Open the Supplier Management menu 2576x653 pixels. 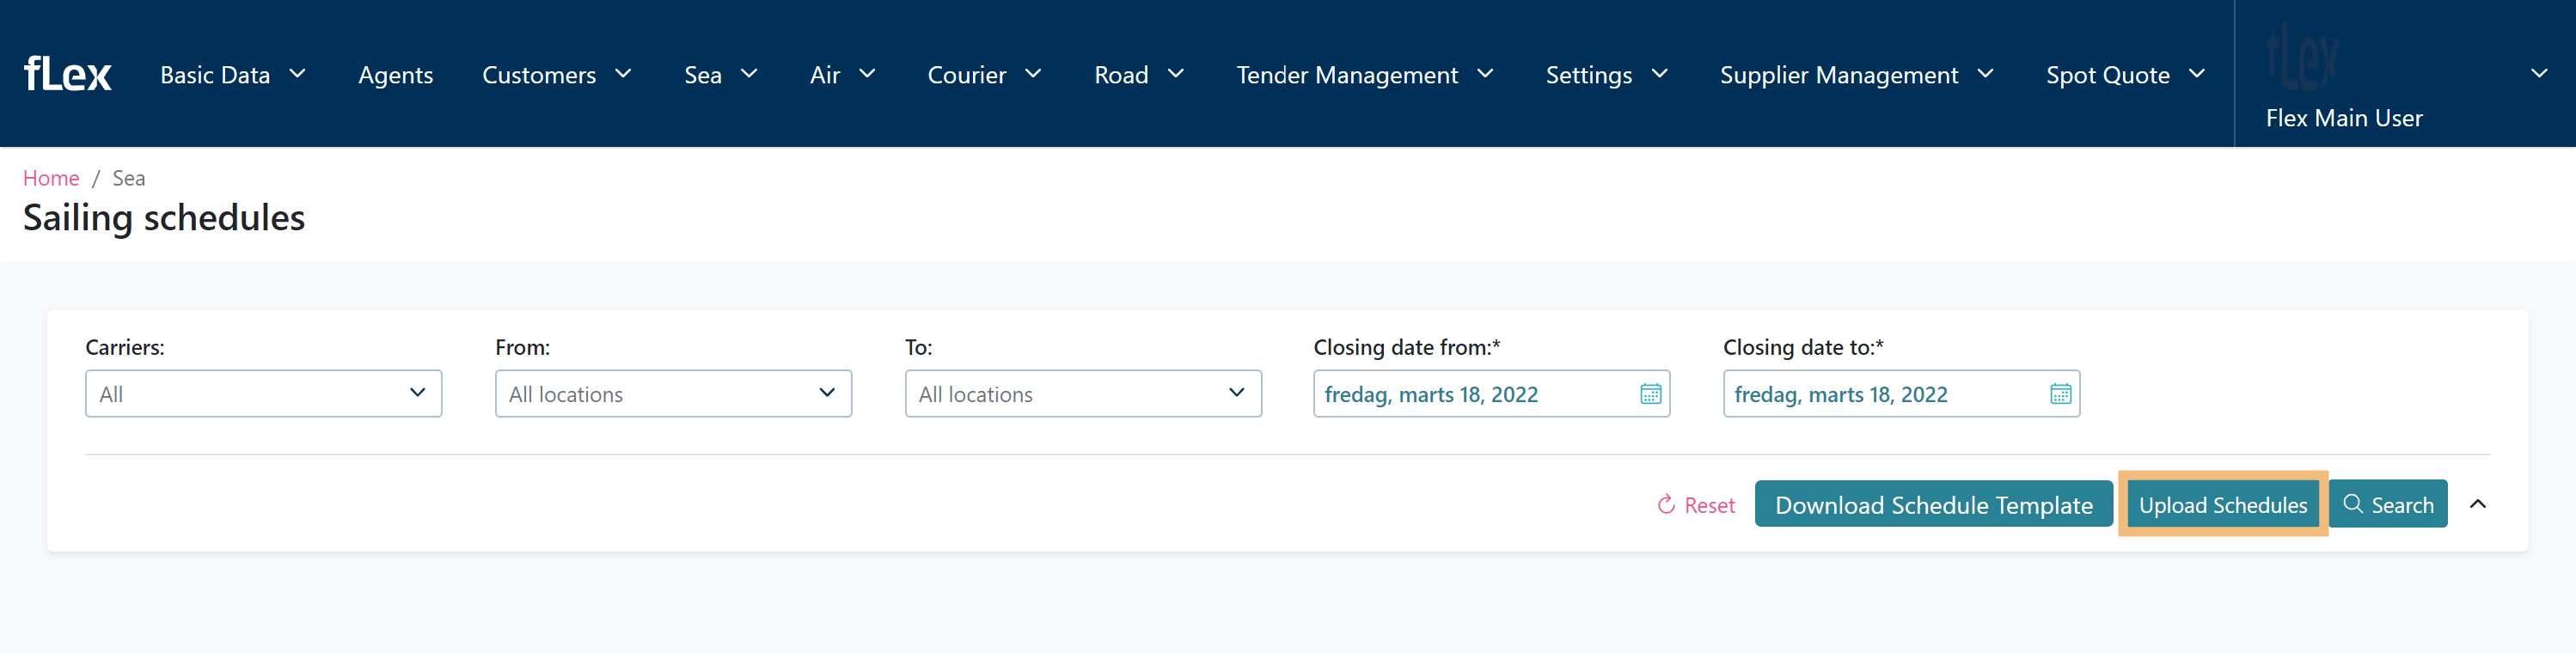(x=1856, y=75)
